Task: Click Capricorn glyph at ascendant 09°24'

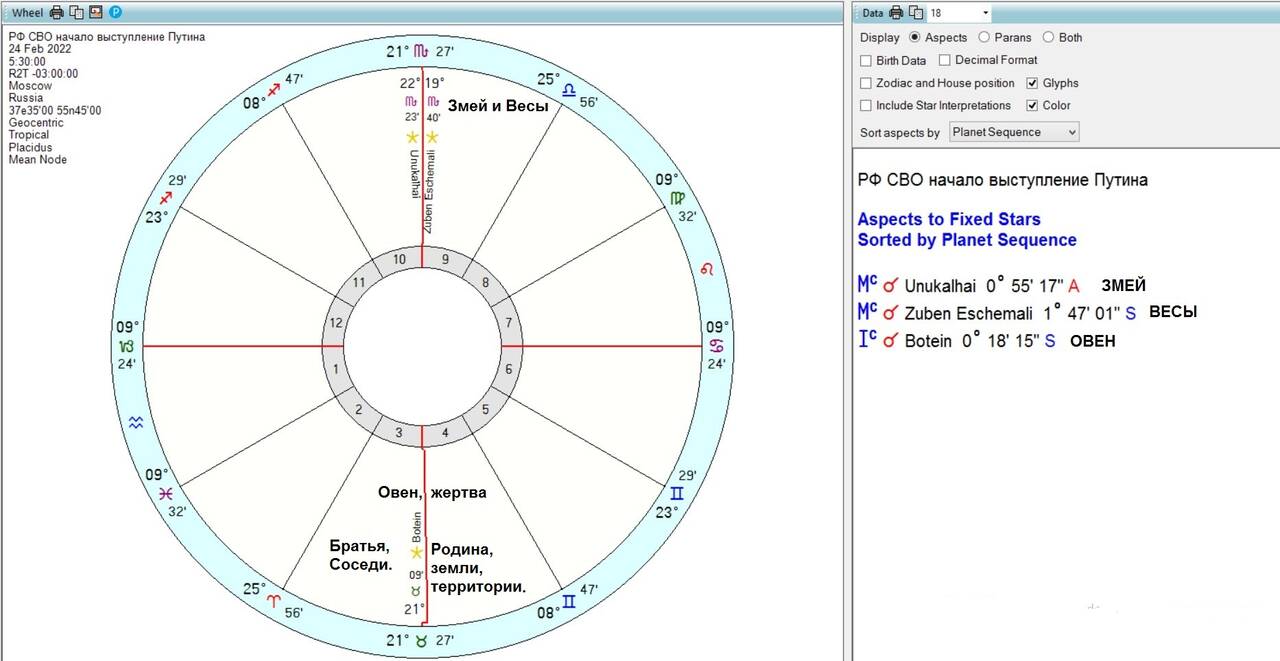Action: point(126,346)
